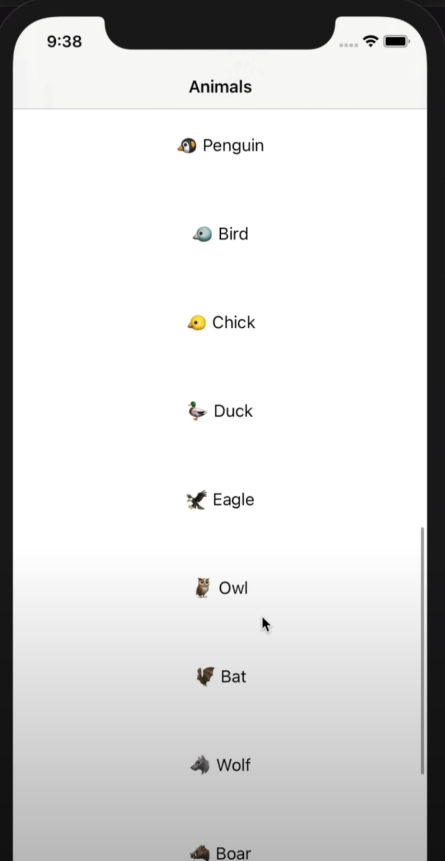The width and height of the screenshot is (445, 861).
Task: Pick the Eagle text label
Action: [233, 500]
